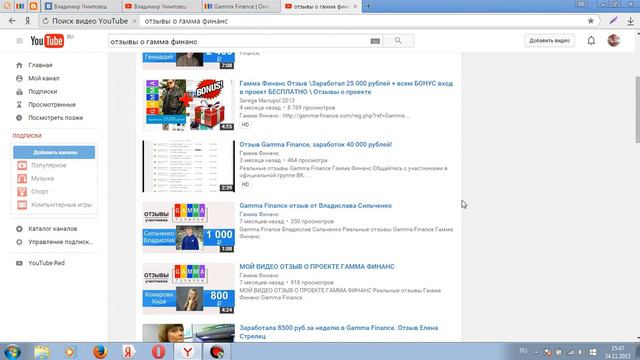Bookmark the page with the star icon
This screenshot has width=640, height=360.
pos(590,21)
